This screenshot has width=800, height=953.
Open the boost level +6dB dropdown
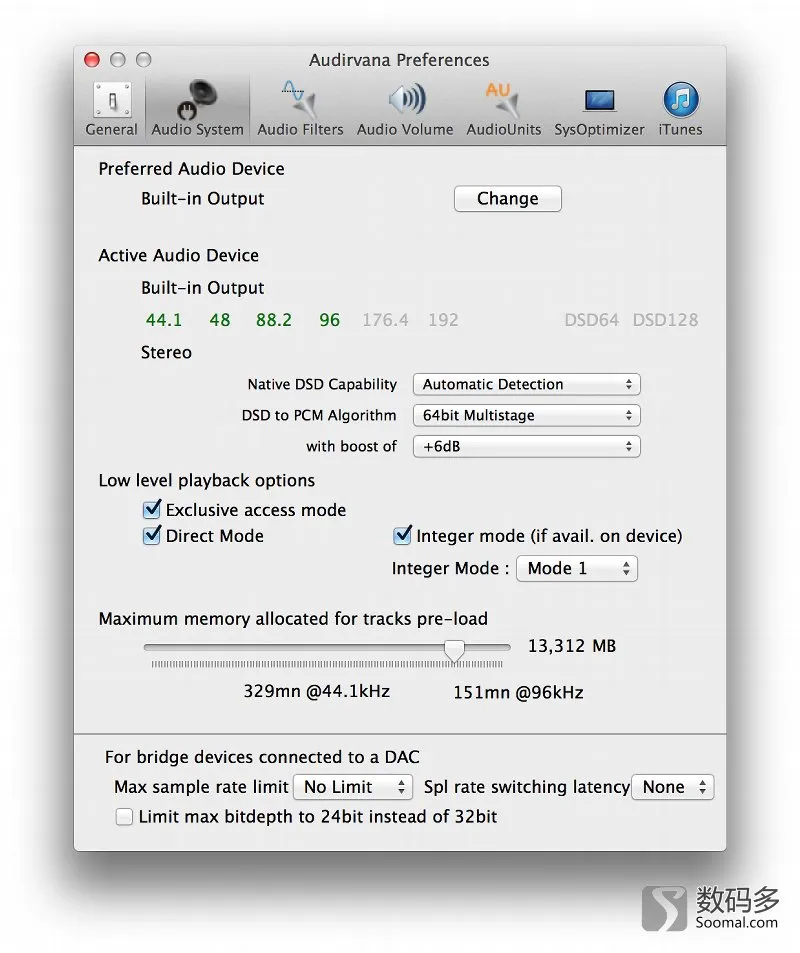pos(526,447)
